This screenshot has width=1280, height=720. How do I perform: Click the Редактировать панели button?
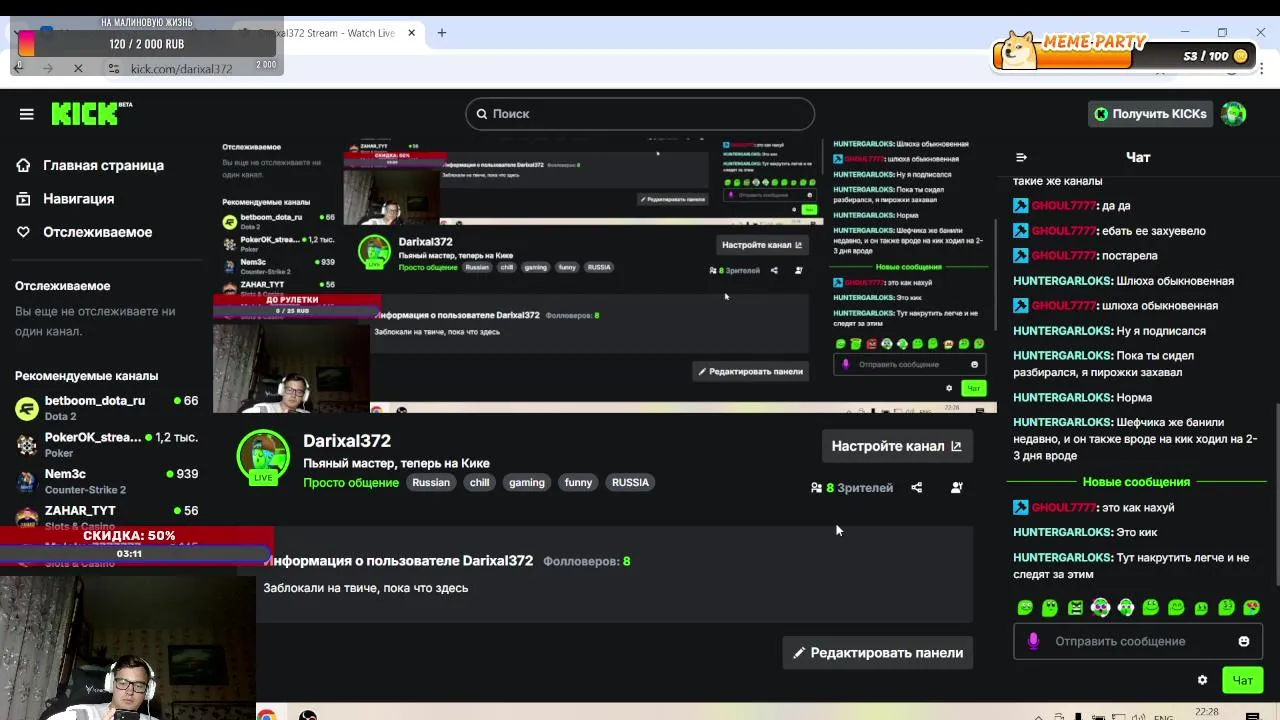coord(878,653)
